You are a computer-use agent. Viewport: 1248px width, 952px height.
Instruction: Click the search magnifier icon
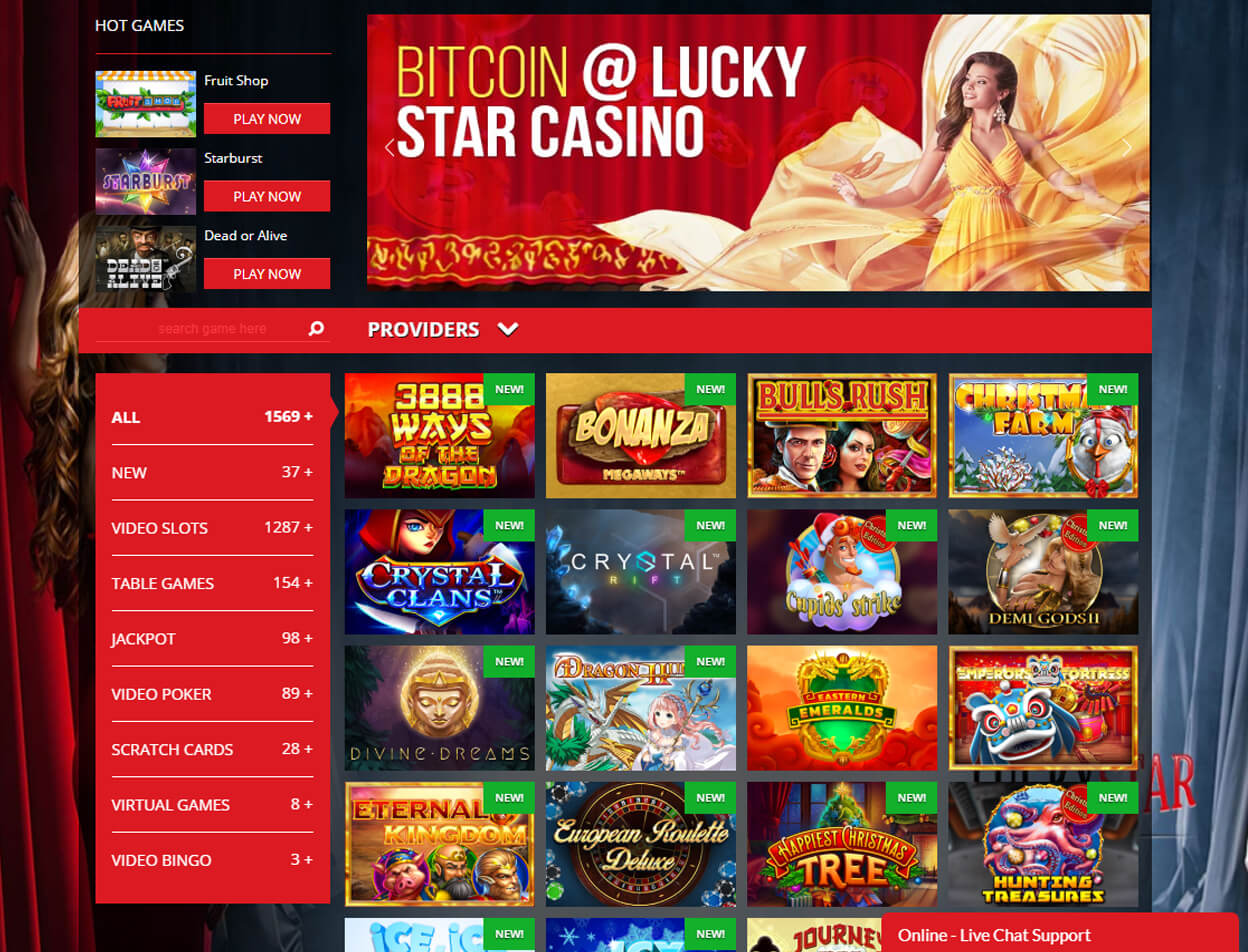coord(316,328)
